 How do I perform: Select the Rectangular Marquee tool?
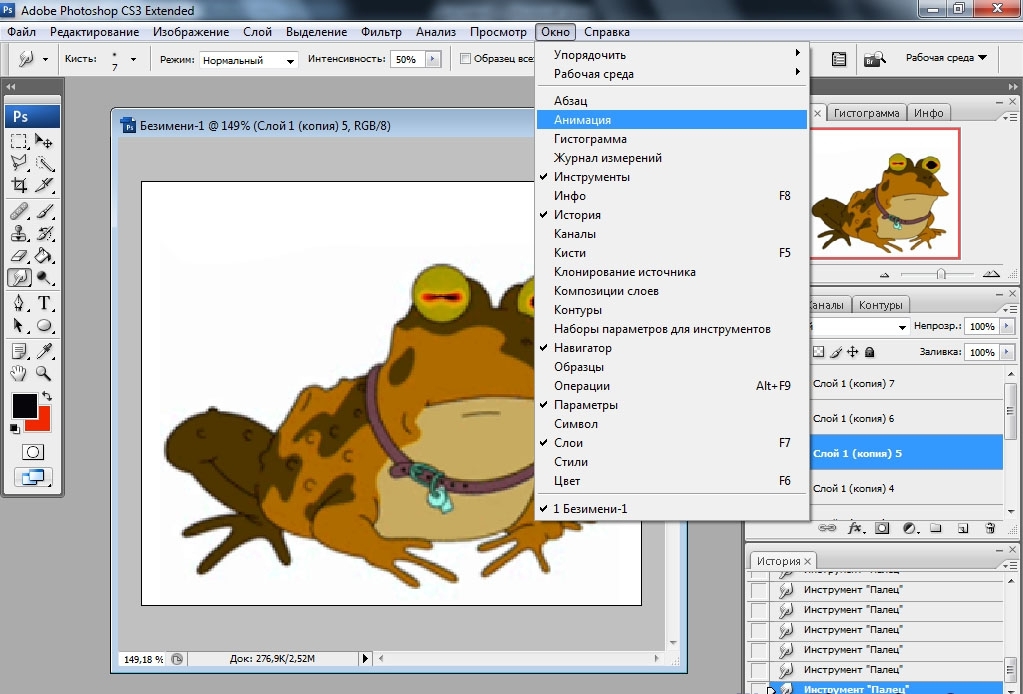click(x=19, y=141)
